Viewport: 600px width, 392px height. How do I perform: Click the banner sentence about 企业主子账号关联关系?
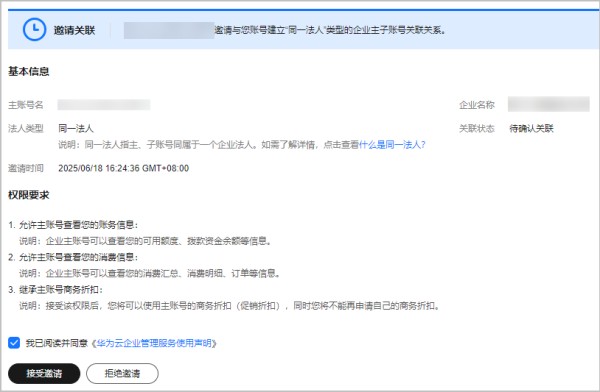point(331,30)
